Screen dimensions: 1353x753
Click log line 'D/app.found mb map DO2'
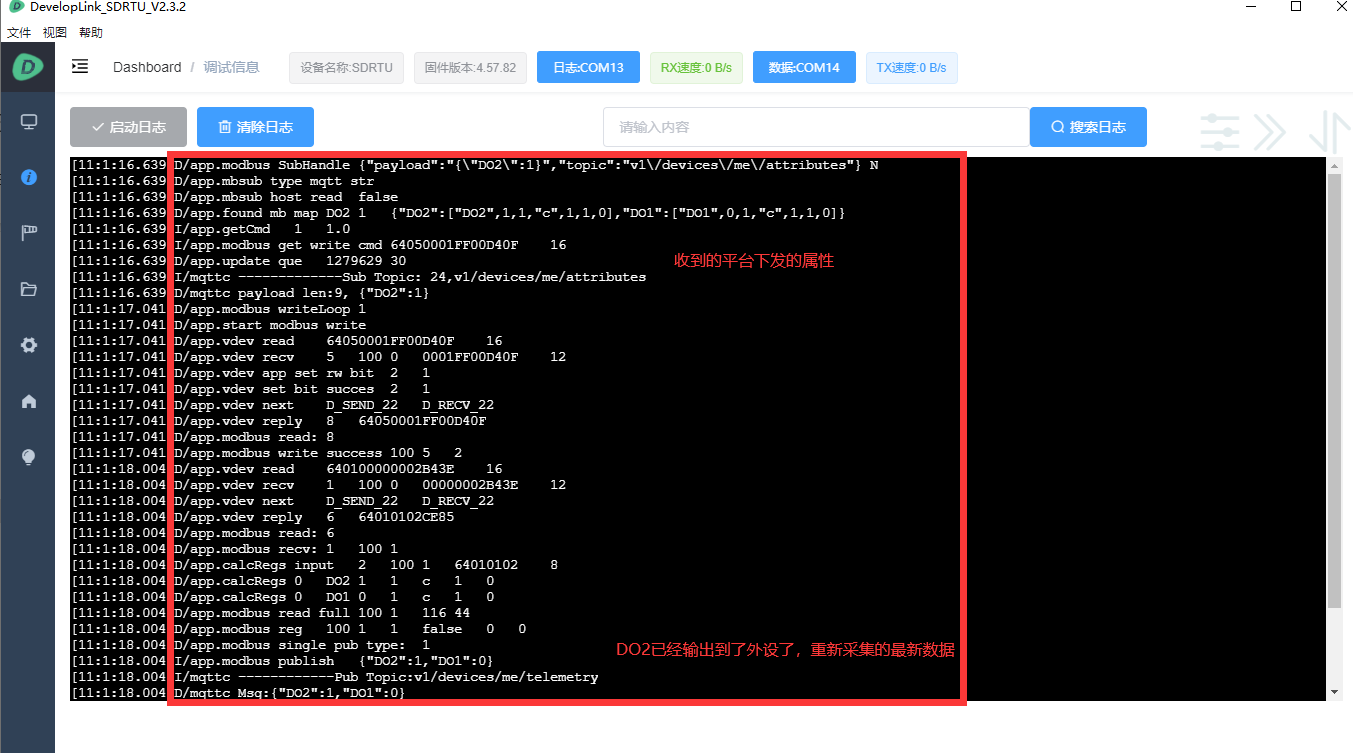pos(459,213)
